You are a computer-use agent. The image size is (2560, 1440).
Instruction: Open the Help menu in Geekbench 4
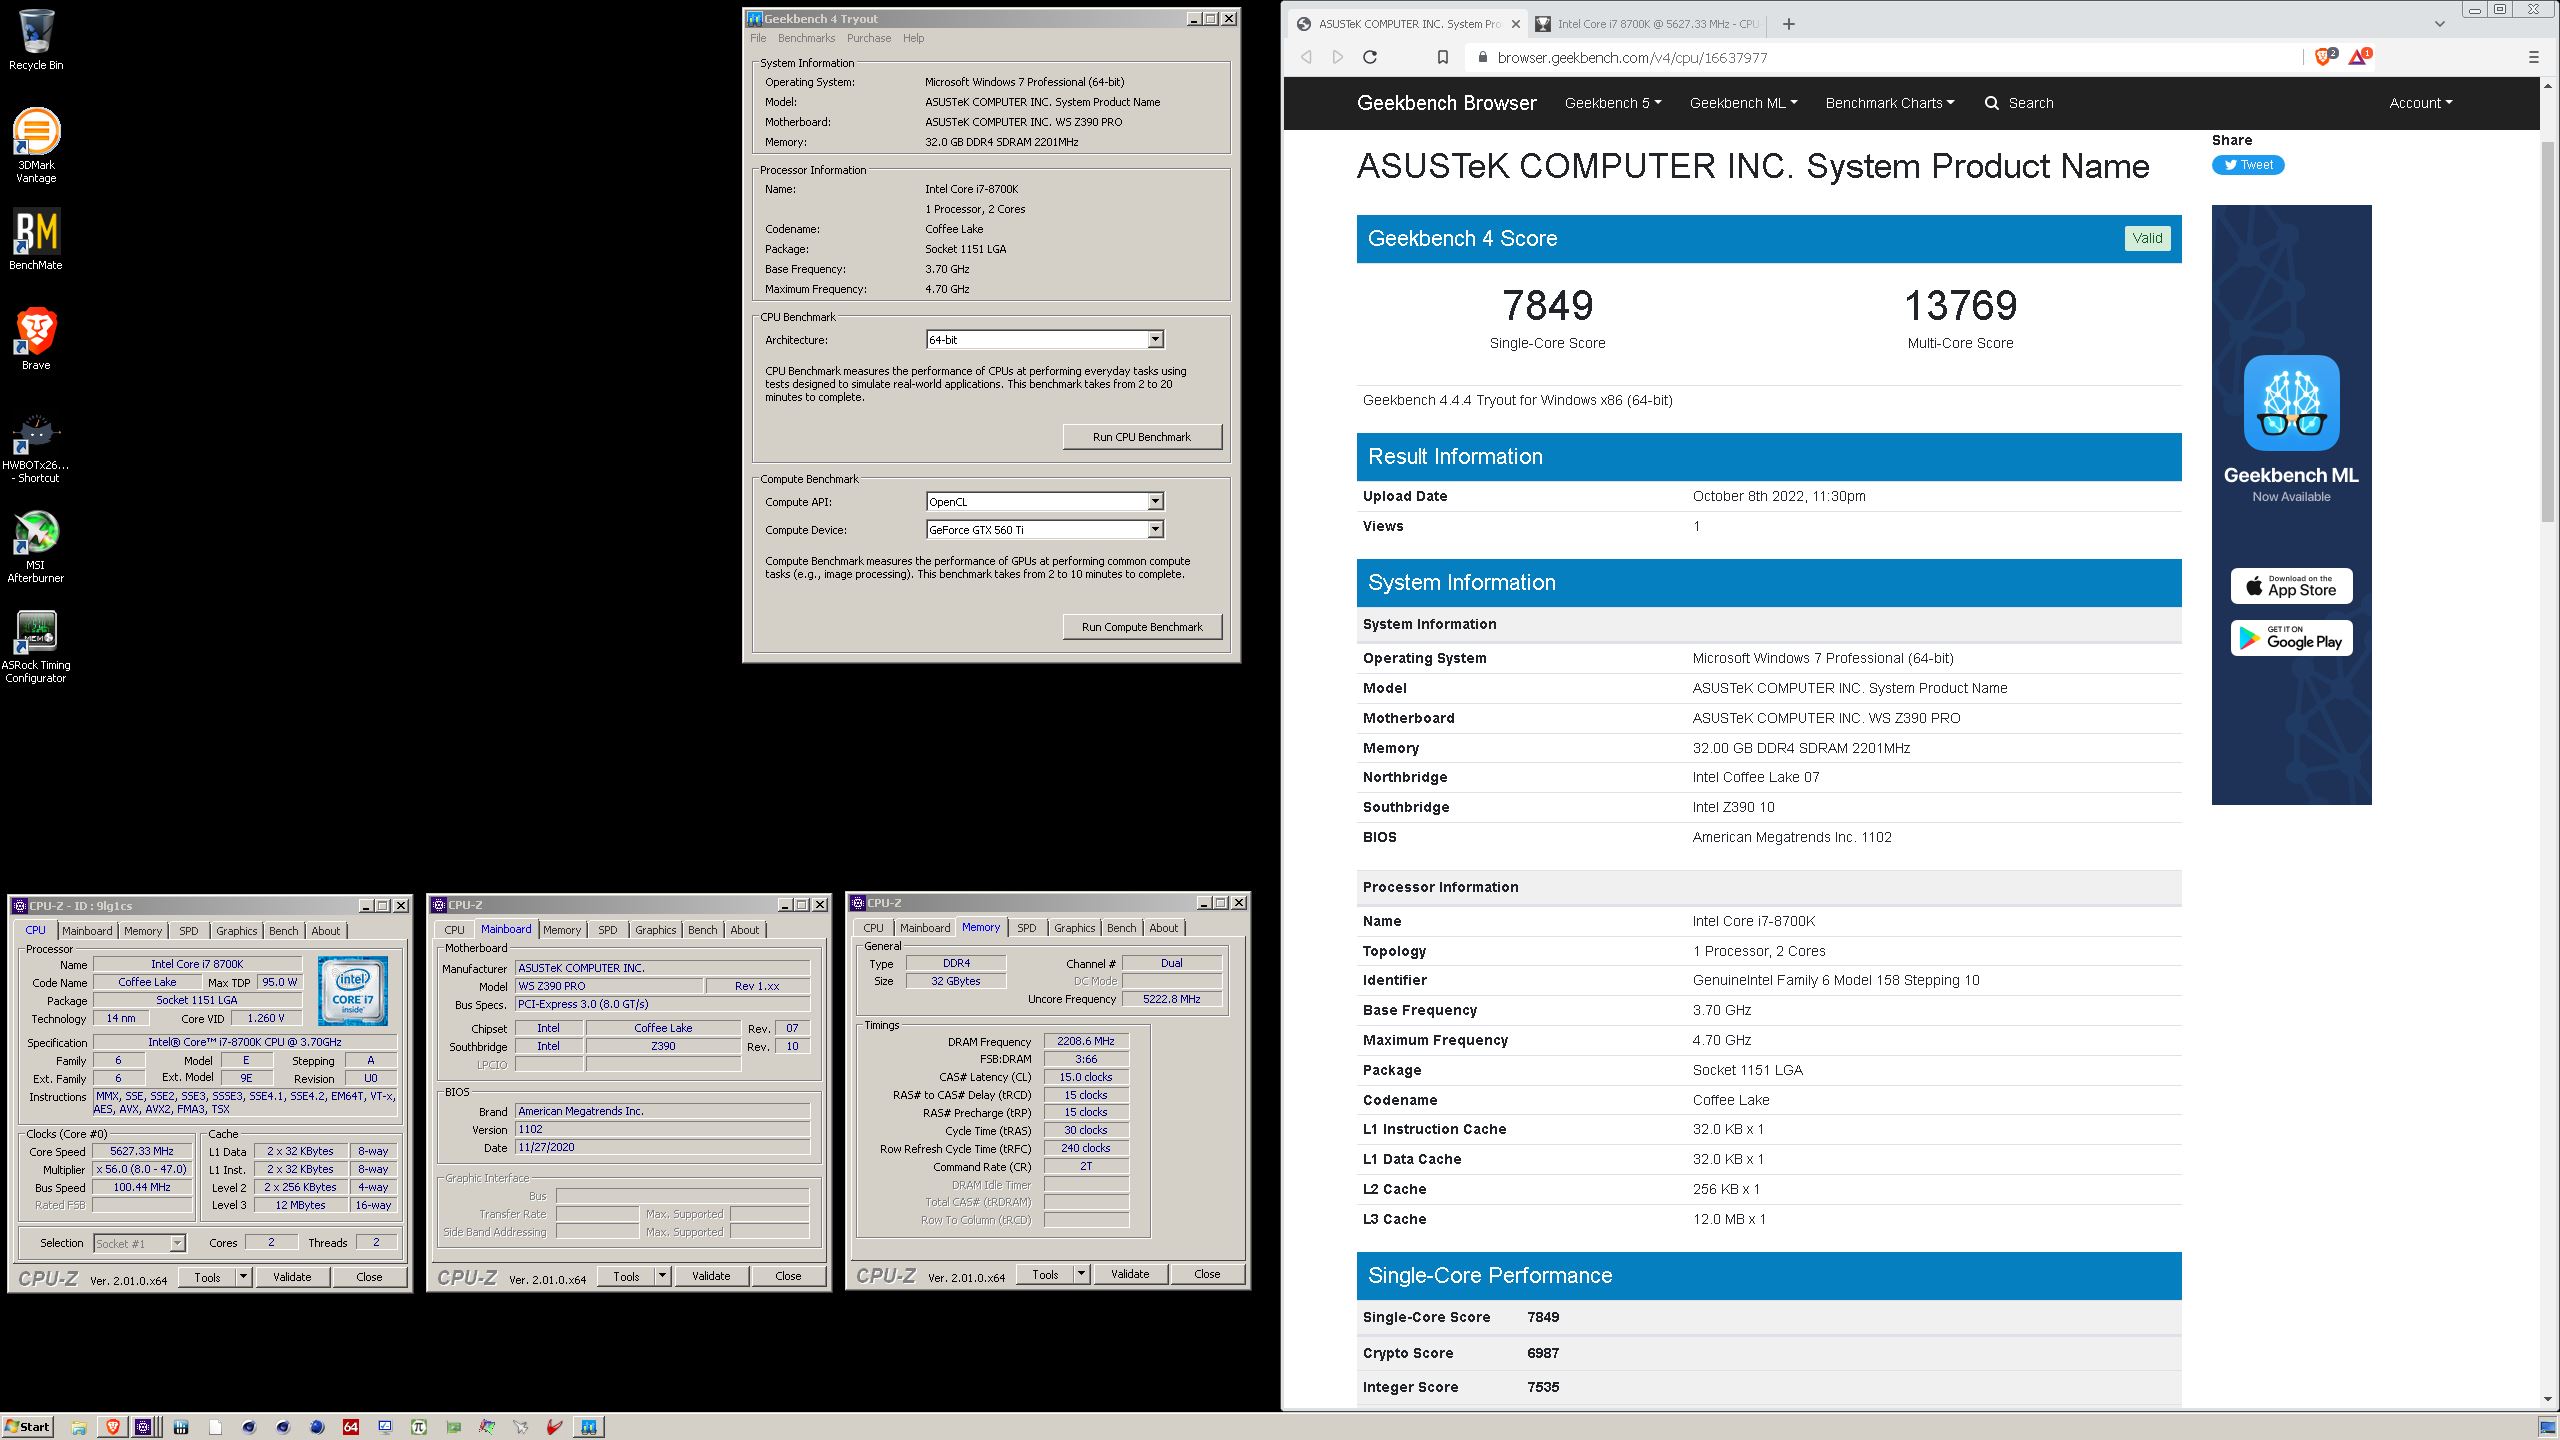(913, 38)
